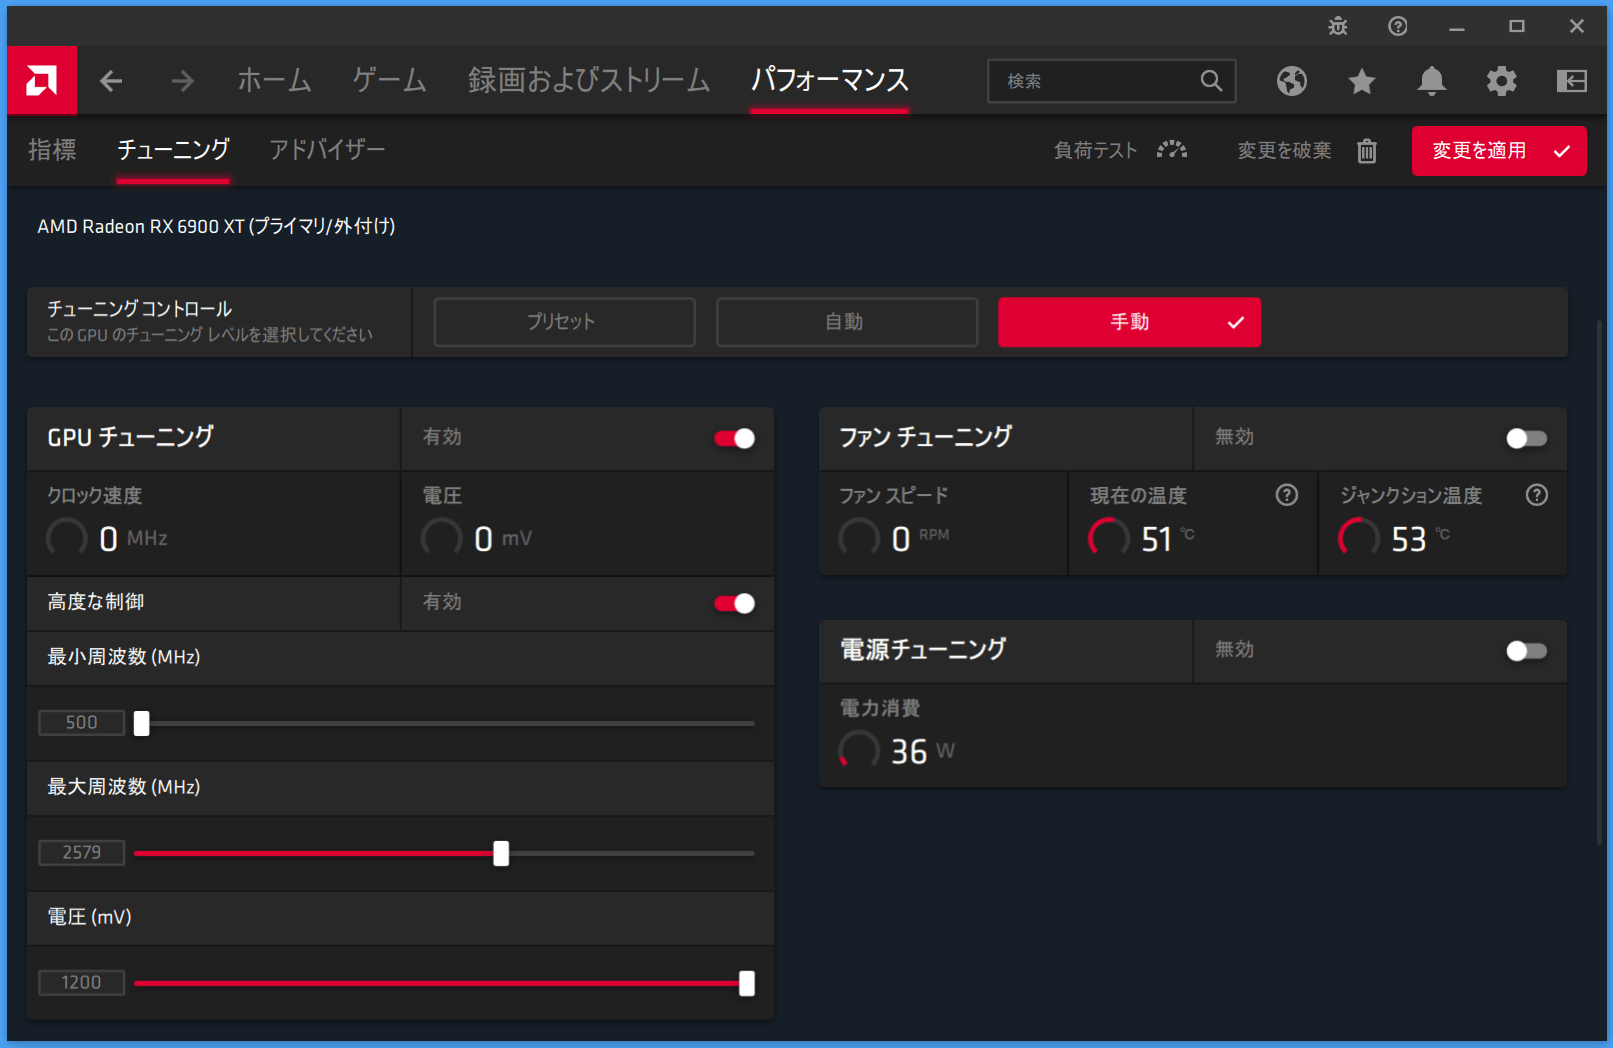
Task: Minimize the Radeon Software window
Action: [x=1457, y=27]
